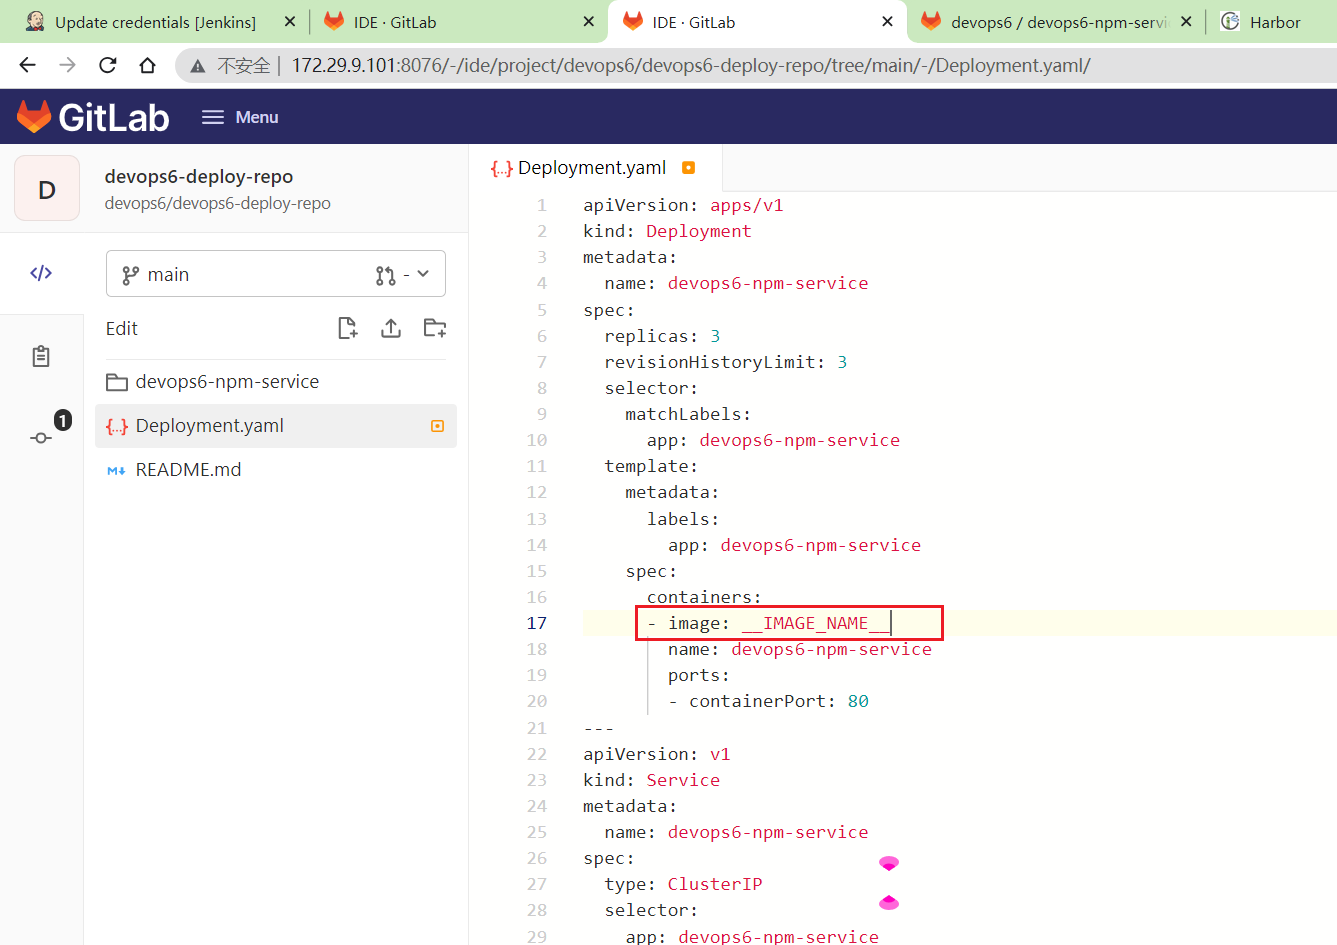Click the browser forward arrow

tap(67, 65)
